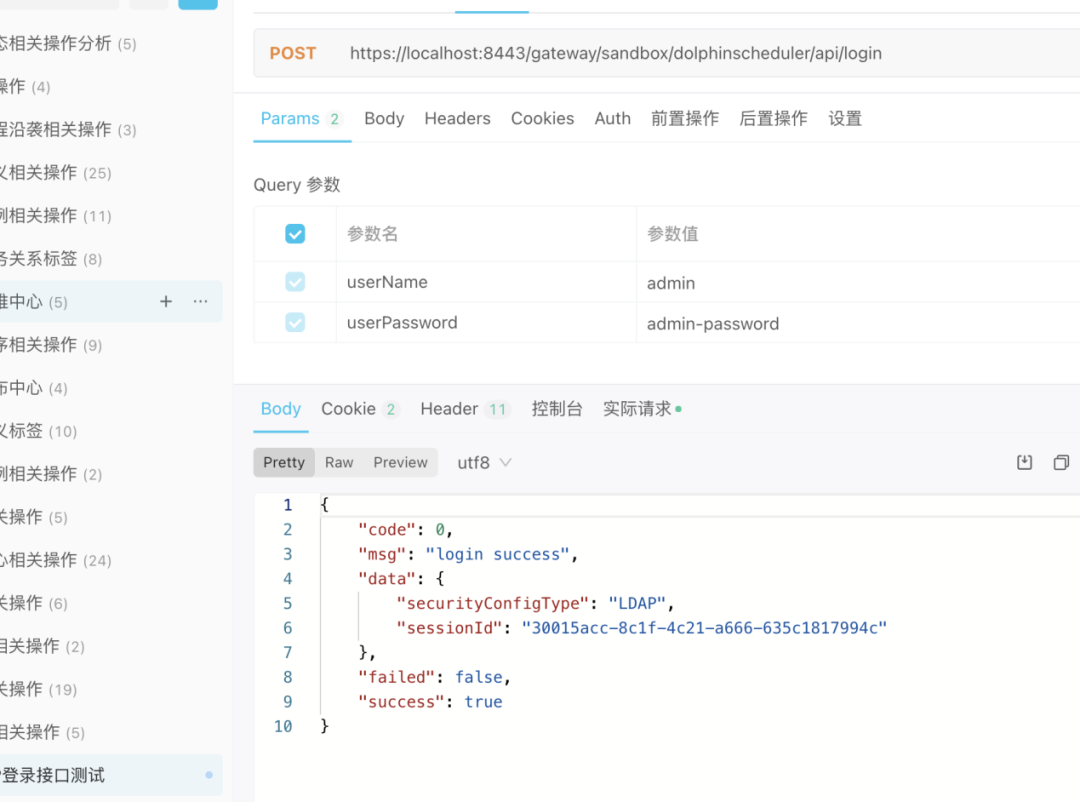The image size is (1080, 802).
Task: Click the sessionId value in response JSON
Action: click(704, 628)
